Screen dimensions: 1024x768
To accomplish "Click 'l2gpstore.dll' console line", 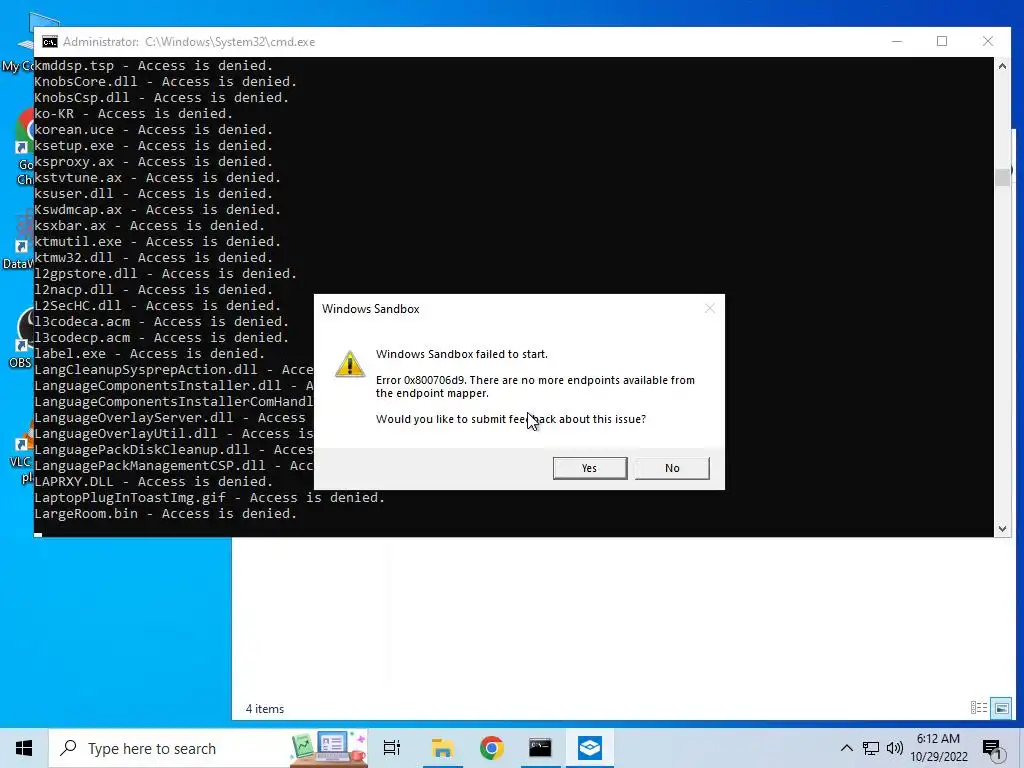I will (x=165, y=274).
